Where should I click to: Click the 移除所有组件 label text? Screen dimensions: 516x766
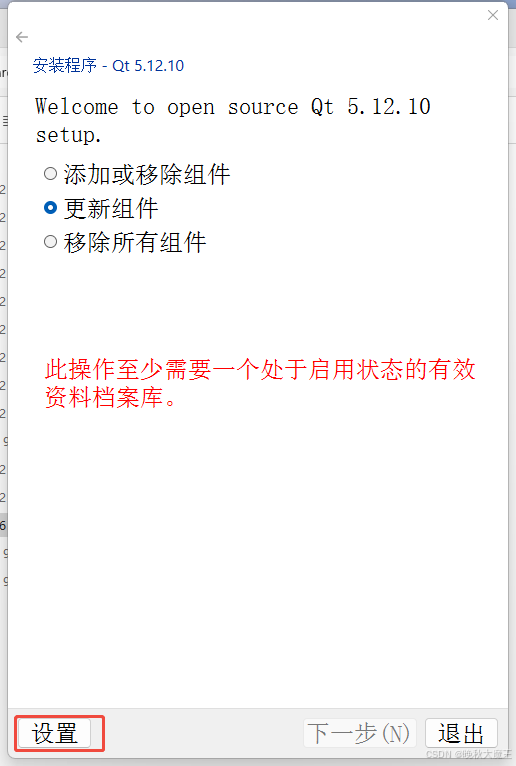click(135, 243)
